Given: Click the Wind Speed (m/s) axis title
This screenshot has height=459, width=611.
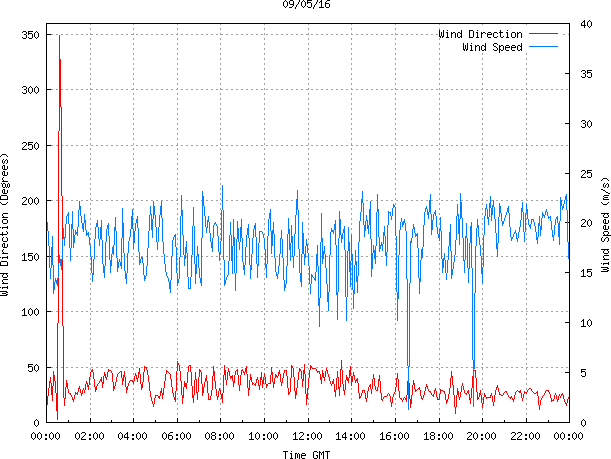Looking at the screenshot, I should [x=605, y=224].
